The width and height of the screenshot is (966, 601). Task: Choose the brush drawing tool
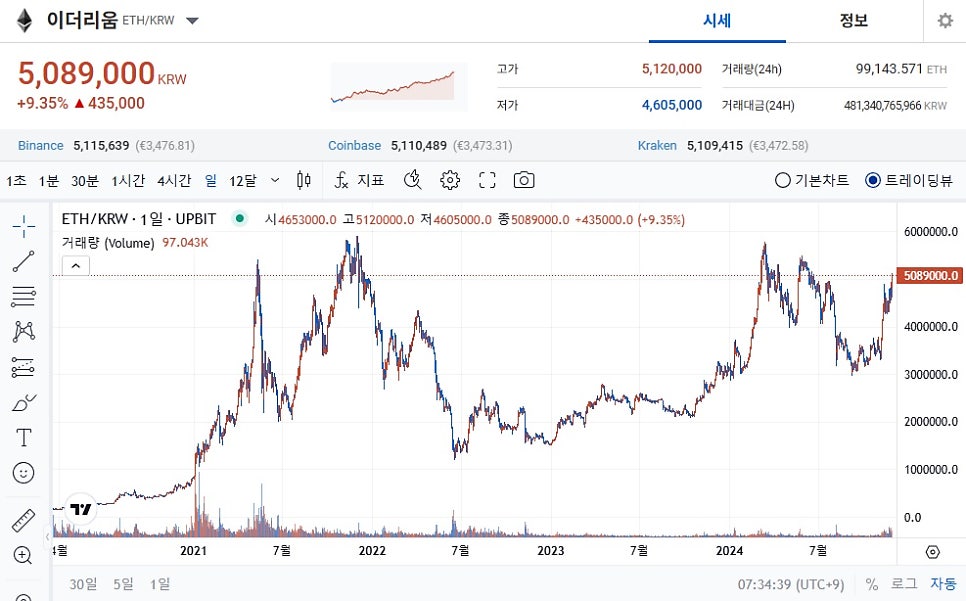24,402
